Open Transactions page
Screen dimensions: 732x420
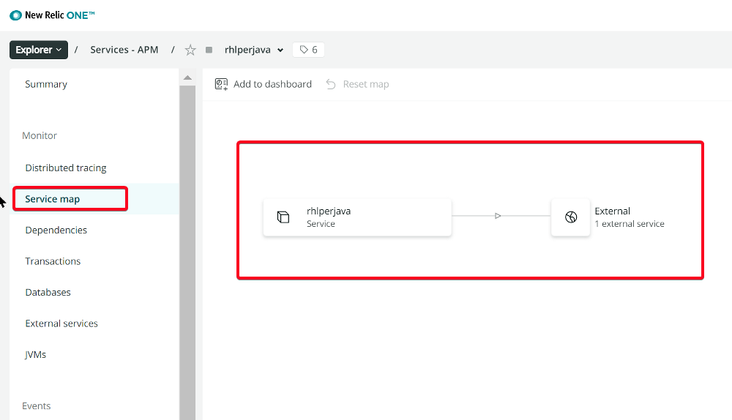pyautogui.click(x=53, y=261)
